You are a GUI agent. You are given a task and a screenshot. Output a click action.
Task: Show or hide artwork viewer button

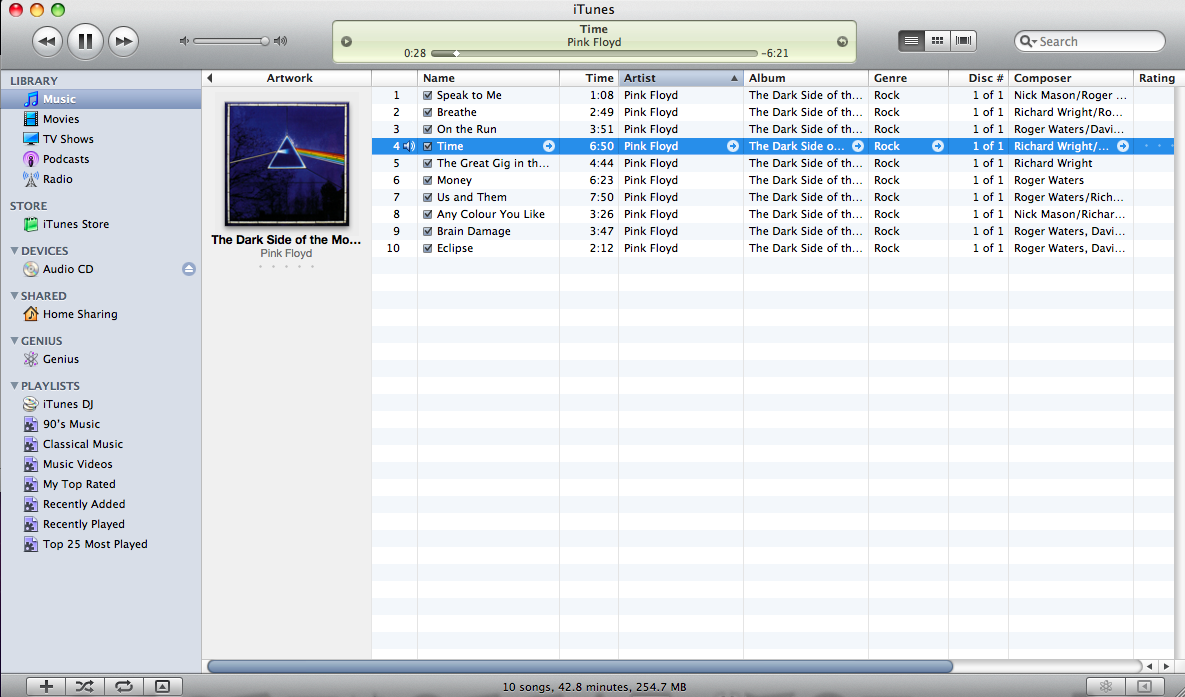pyautogui.click(x=162, y=686)
